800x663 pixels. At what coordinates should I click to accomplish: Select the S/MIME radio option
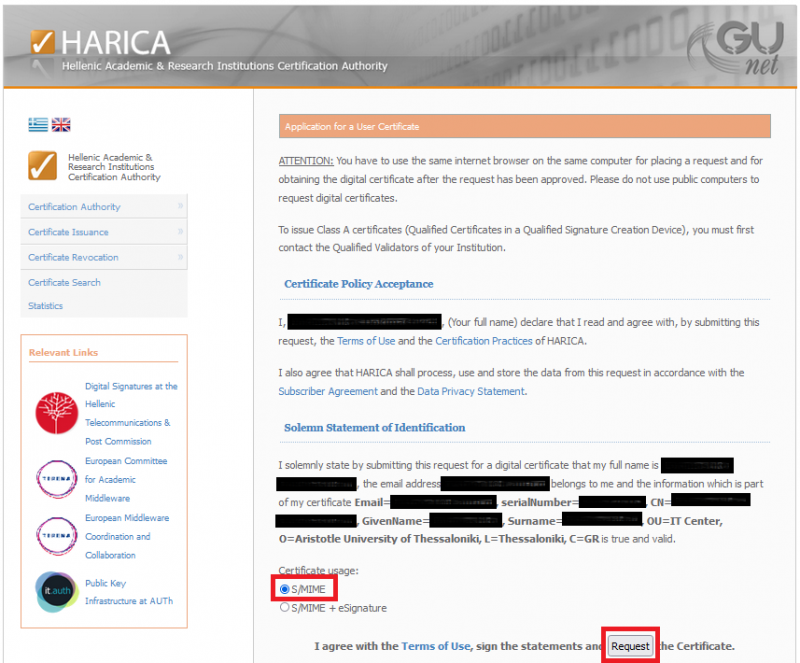[285, 590]
